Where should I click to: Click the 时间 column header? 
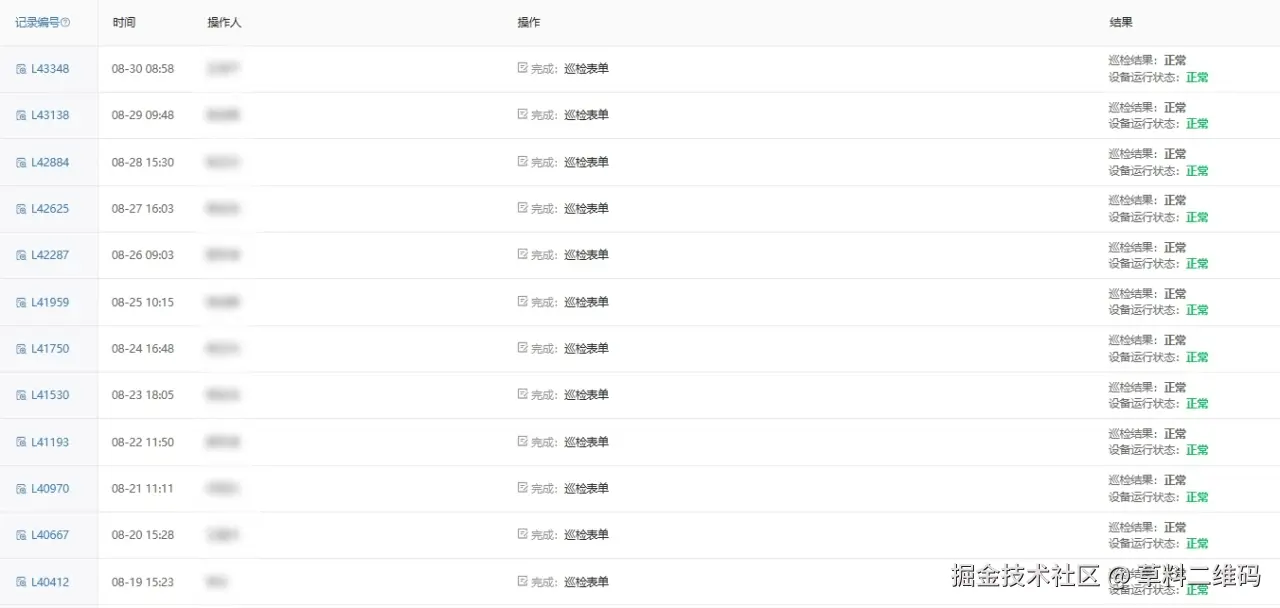point(123,22)
